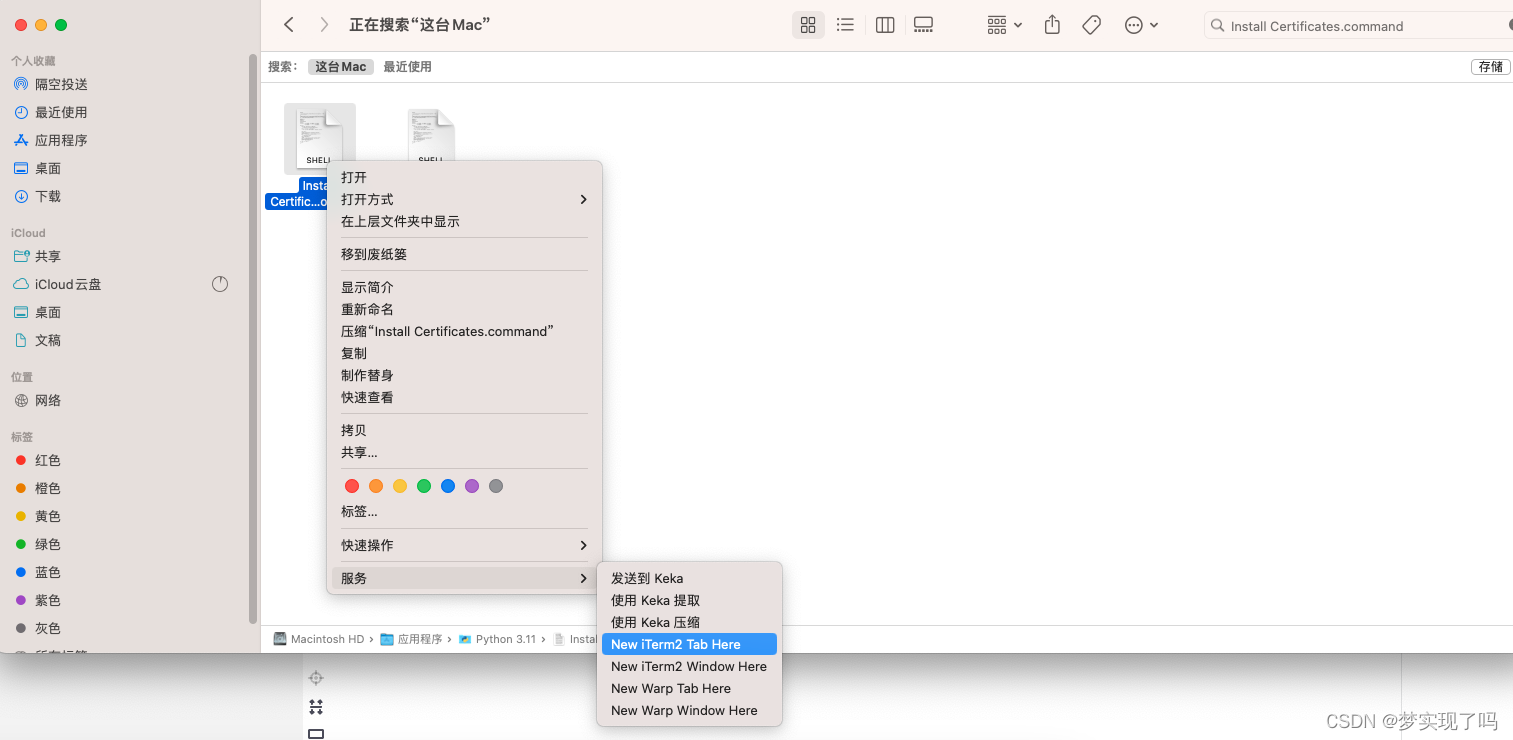Choose 显示简介 in context menu

tap(464, 287)
